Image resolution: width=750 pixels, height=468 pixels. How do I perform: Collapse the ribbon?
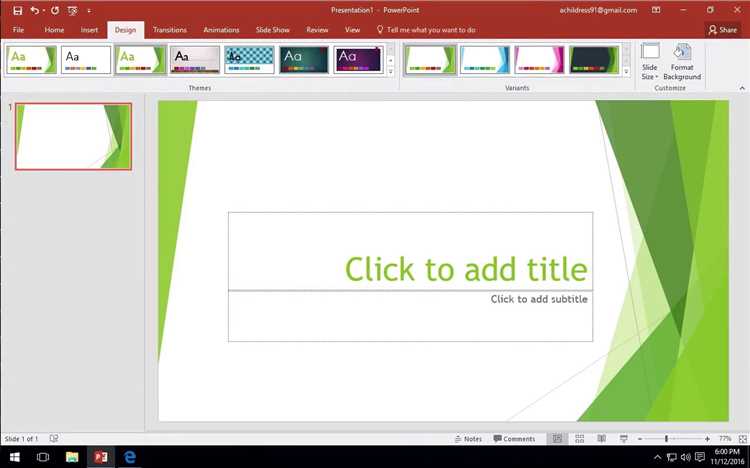[x=742, y=88]
